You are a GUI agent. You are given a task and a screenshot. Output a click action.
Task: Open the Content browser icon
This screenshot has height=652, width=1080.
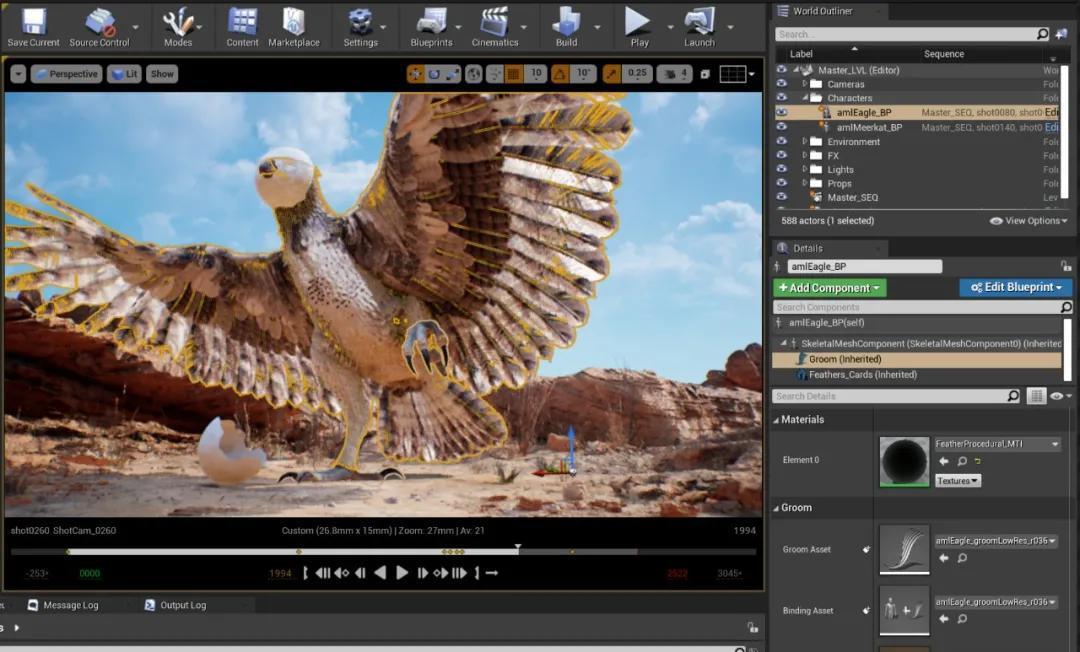point(242,27)
